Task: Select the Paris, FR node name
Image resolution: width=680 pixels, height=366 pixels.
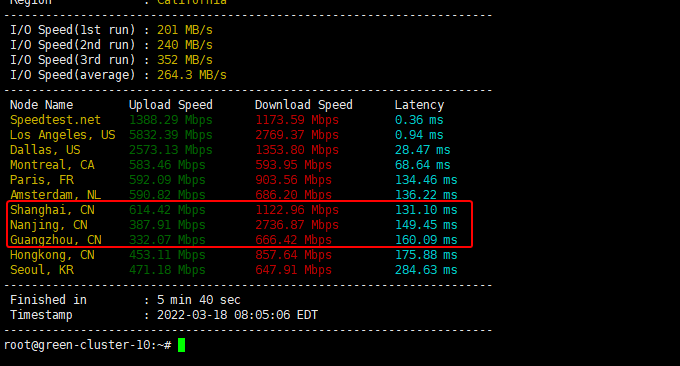Action: pyautogui.click(x=42, y=180)
